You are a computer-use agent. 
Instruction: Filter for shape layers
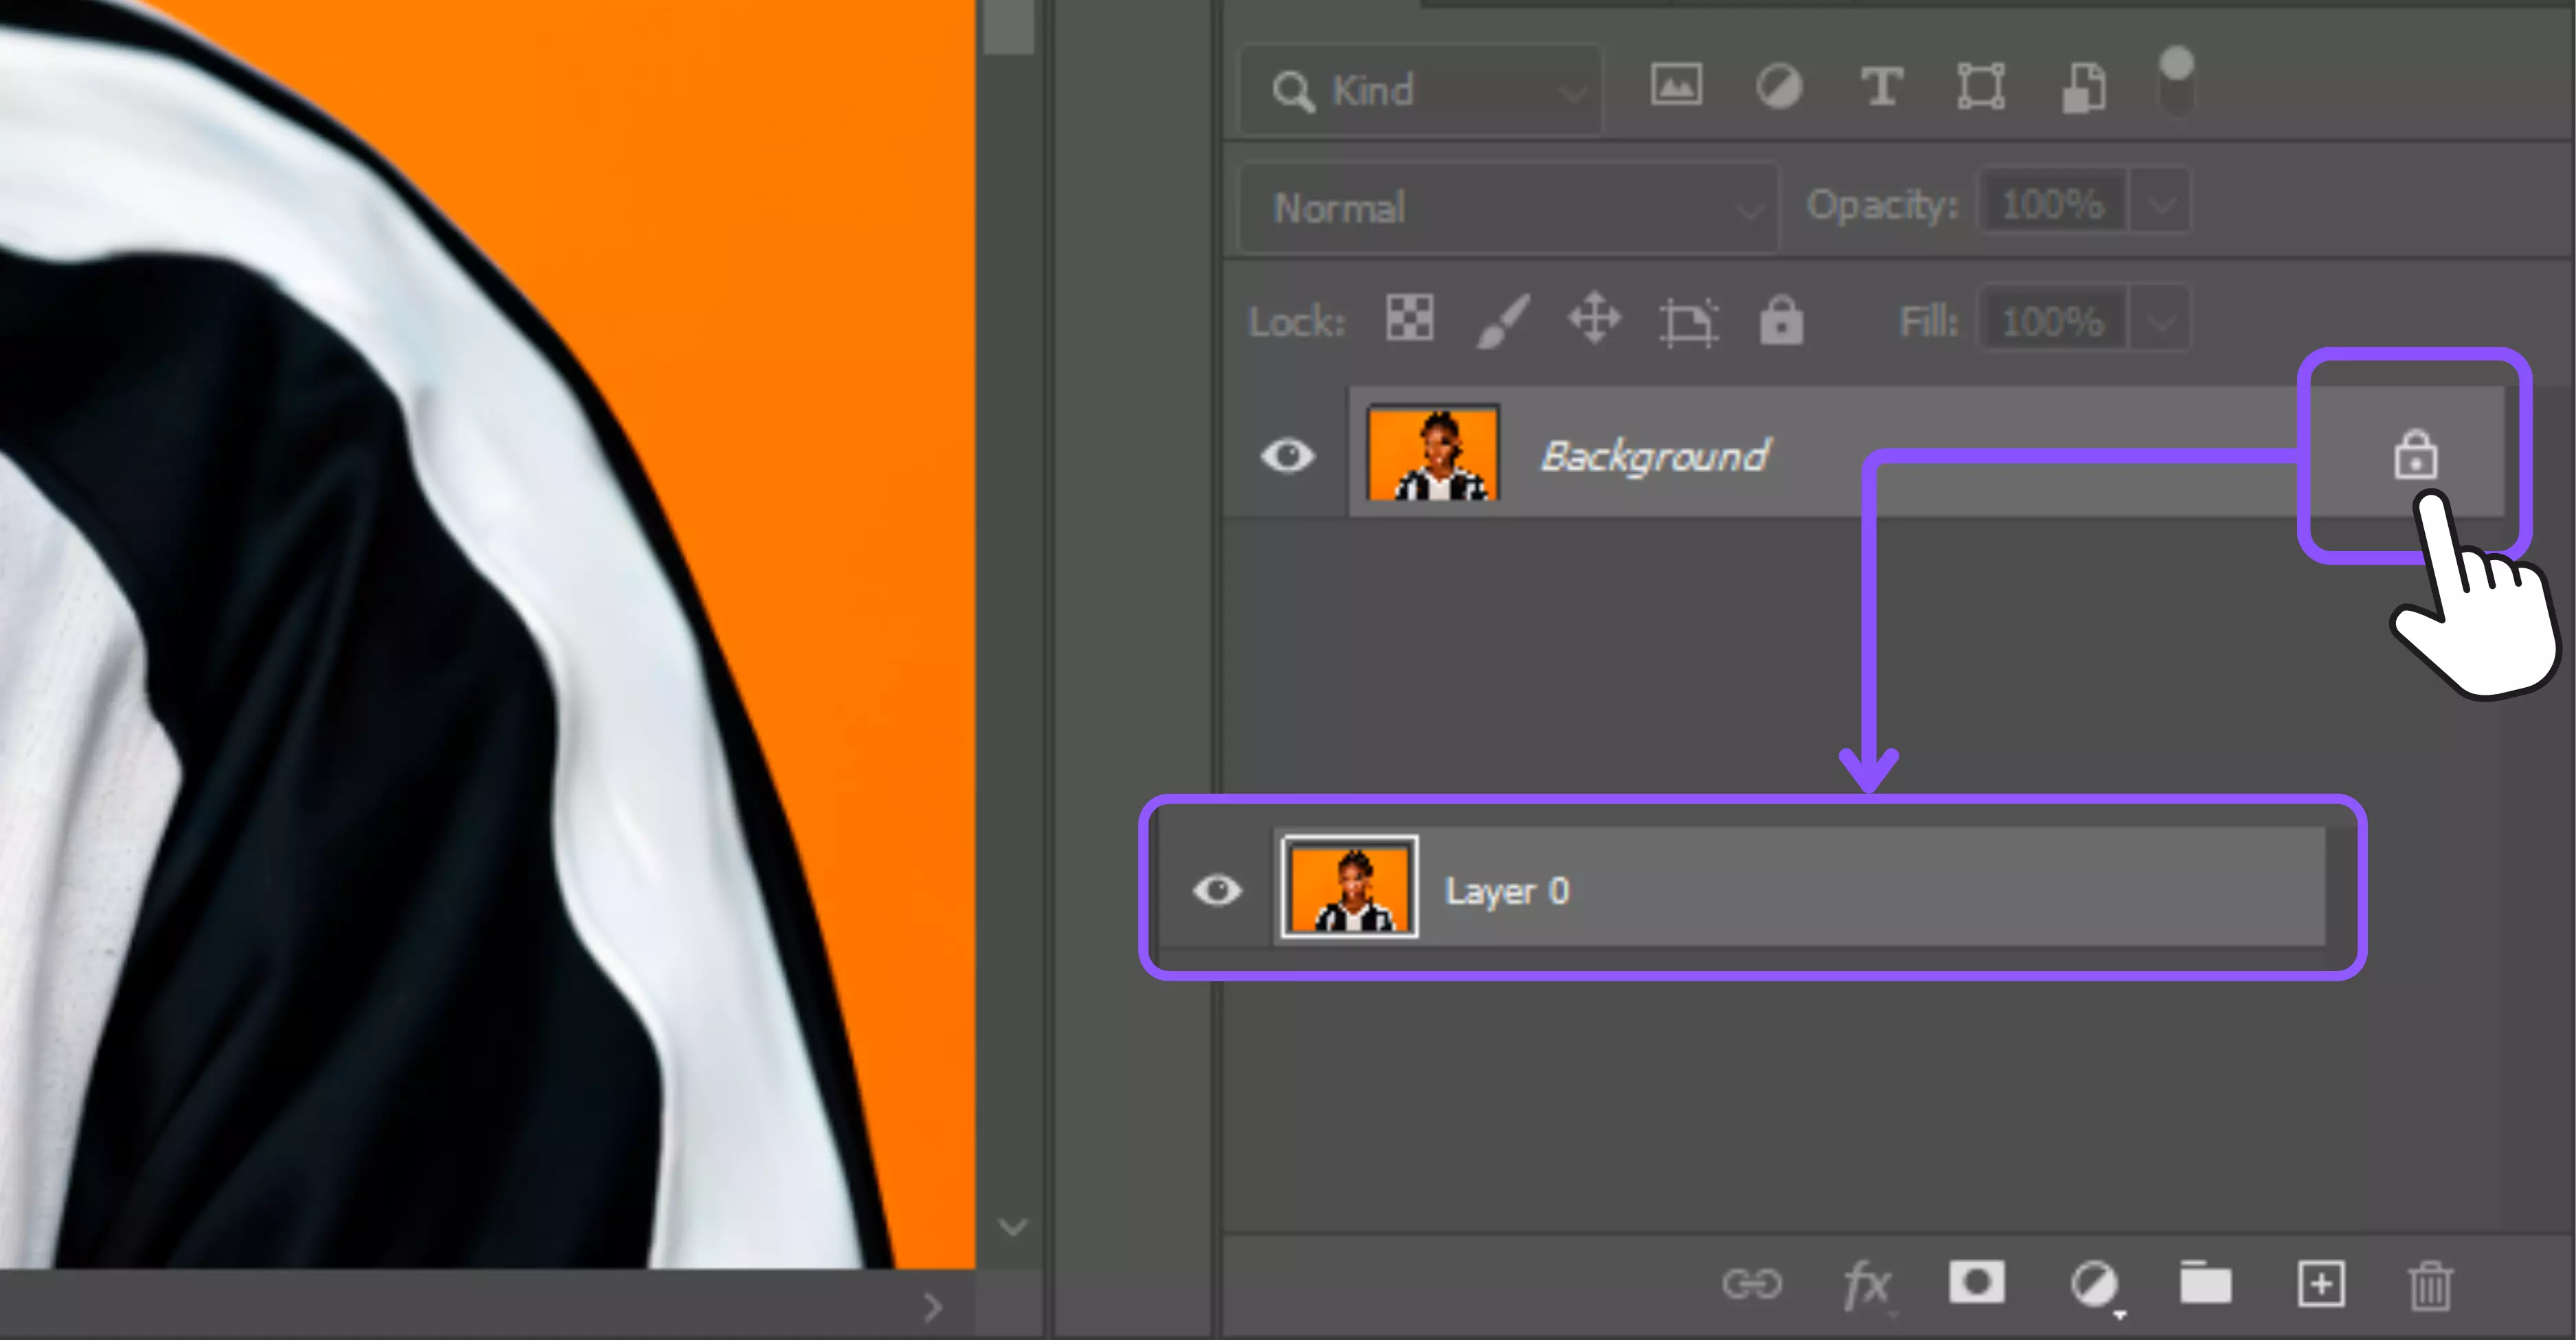click(1981, 86)
